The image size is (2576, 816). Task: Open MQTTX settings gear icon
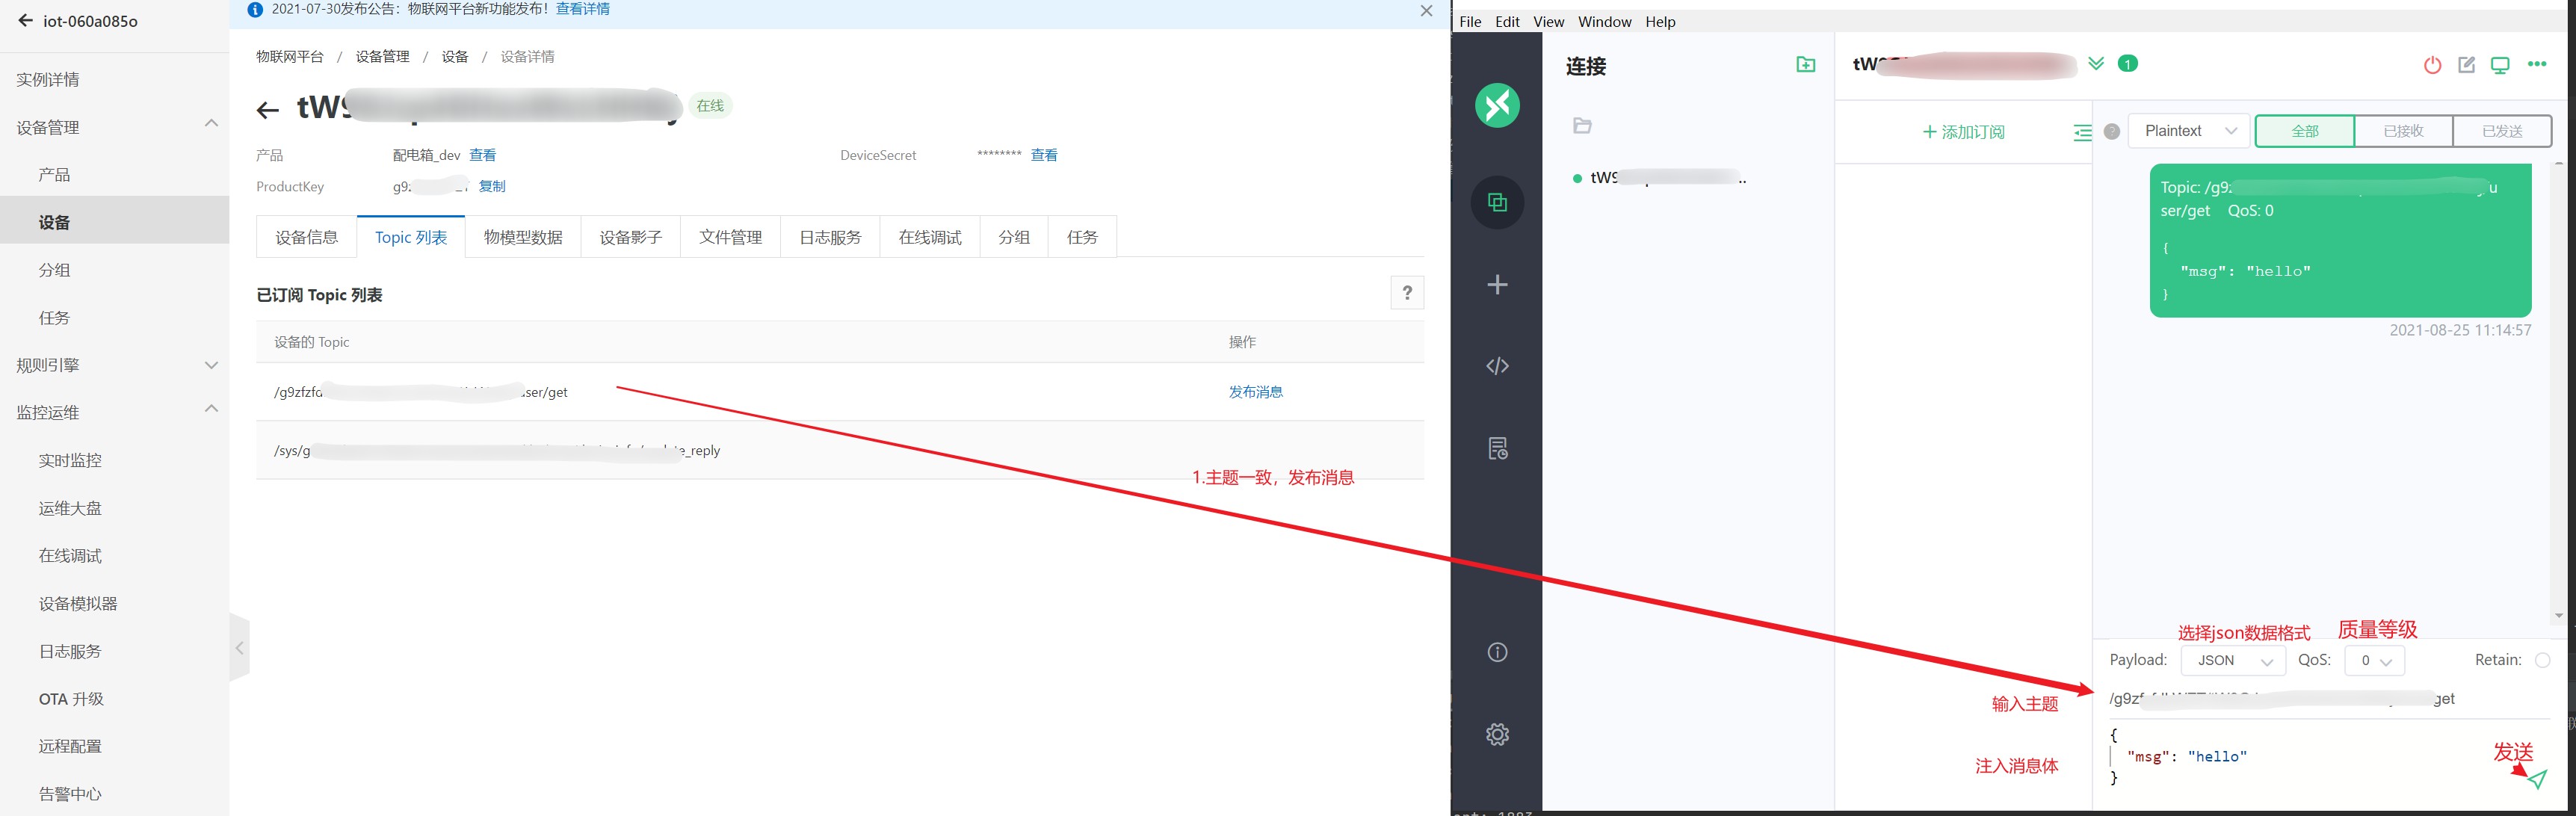(x=1497, y=734)
